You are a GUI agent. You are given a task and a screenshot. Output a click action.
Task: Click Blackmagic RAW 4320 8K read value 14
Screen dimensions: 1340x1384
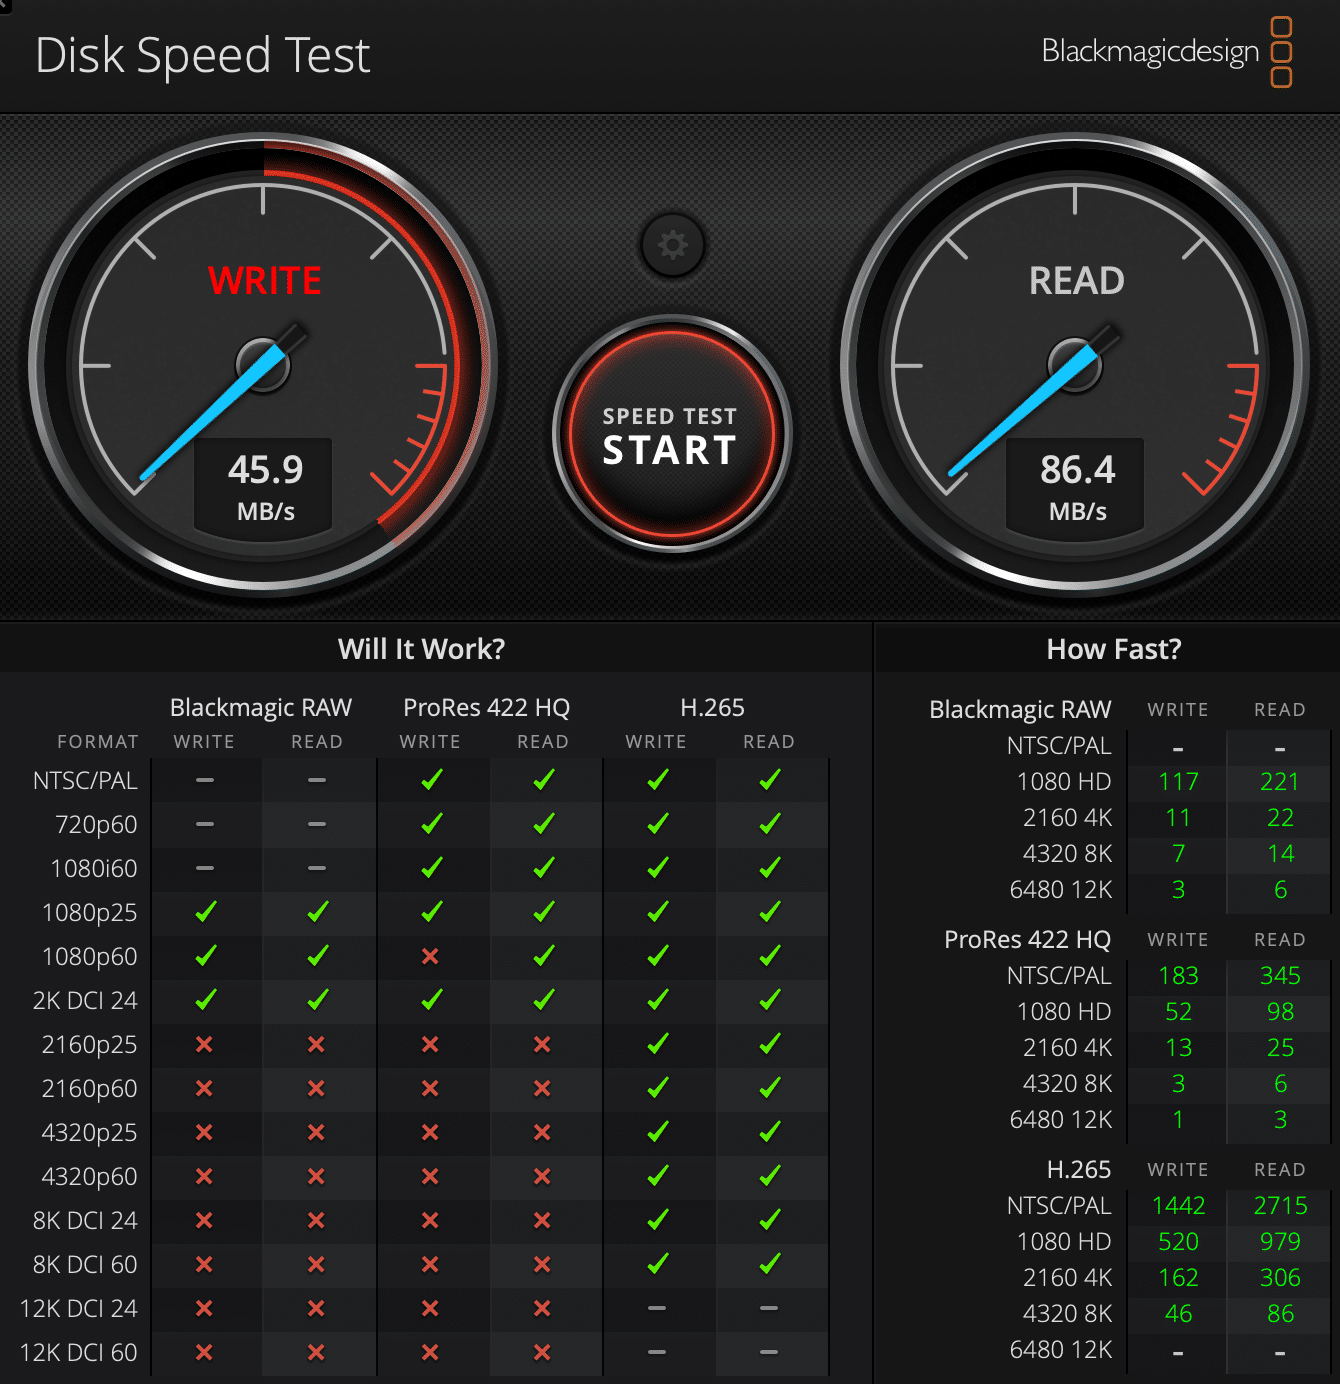pyautogui.click(x=1280, y=853)
